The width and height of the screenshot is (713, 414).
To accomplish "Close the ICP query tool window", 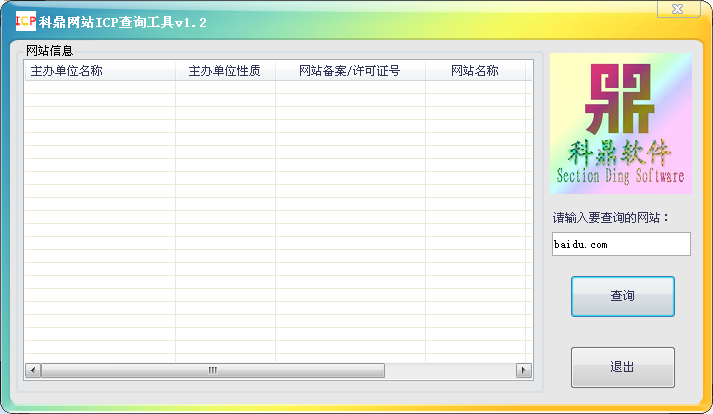I will tap(678, 9).
